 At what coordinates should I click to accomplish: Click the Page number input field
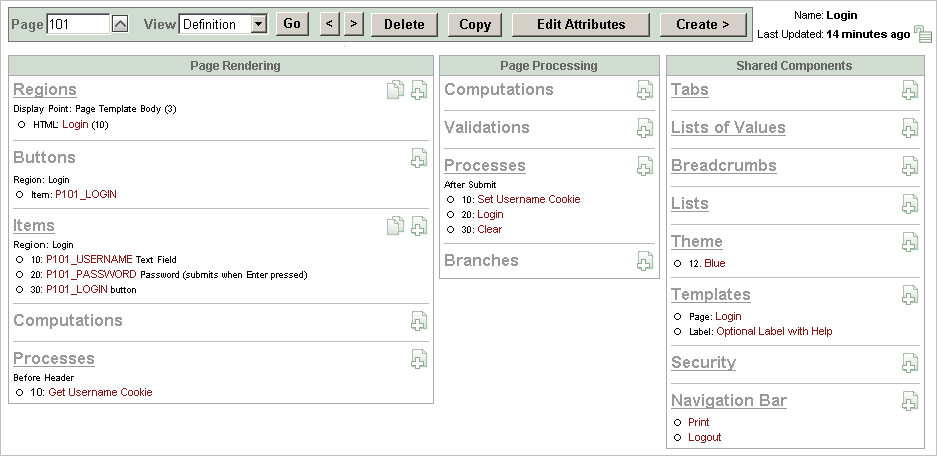point(77,24)
